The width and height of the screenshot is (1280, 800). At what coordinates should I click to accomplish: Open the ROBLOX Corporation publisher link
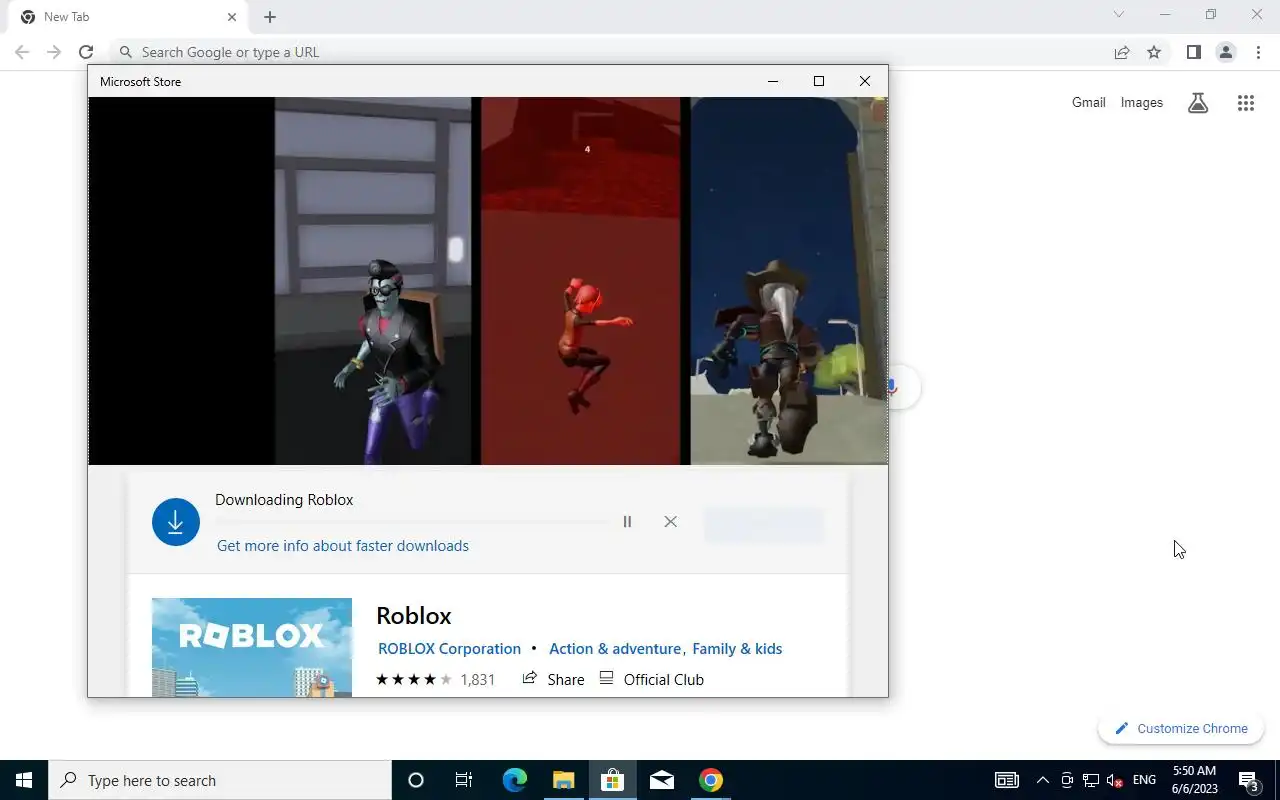pyautogui.click(x=449, y=649)
